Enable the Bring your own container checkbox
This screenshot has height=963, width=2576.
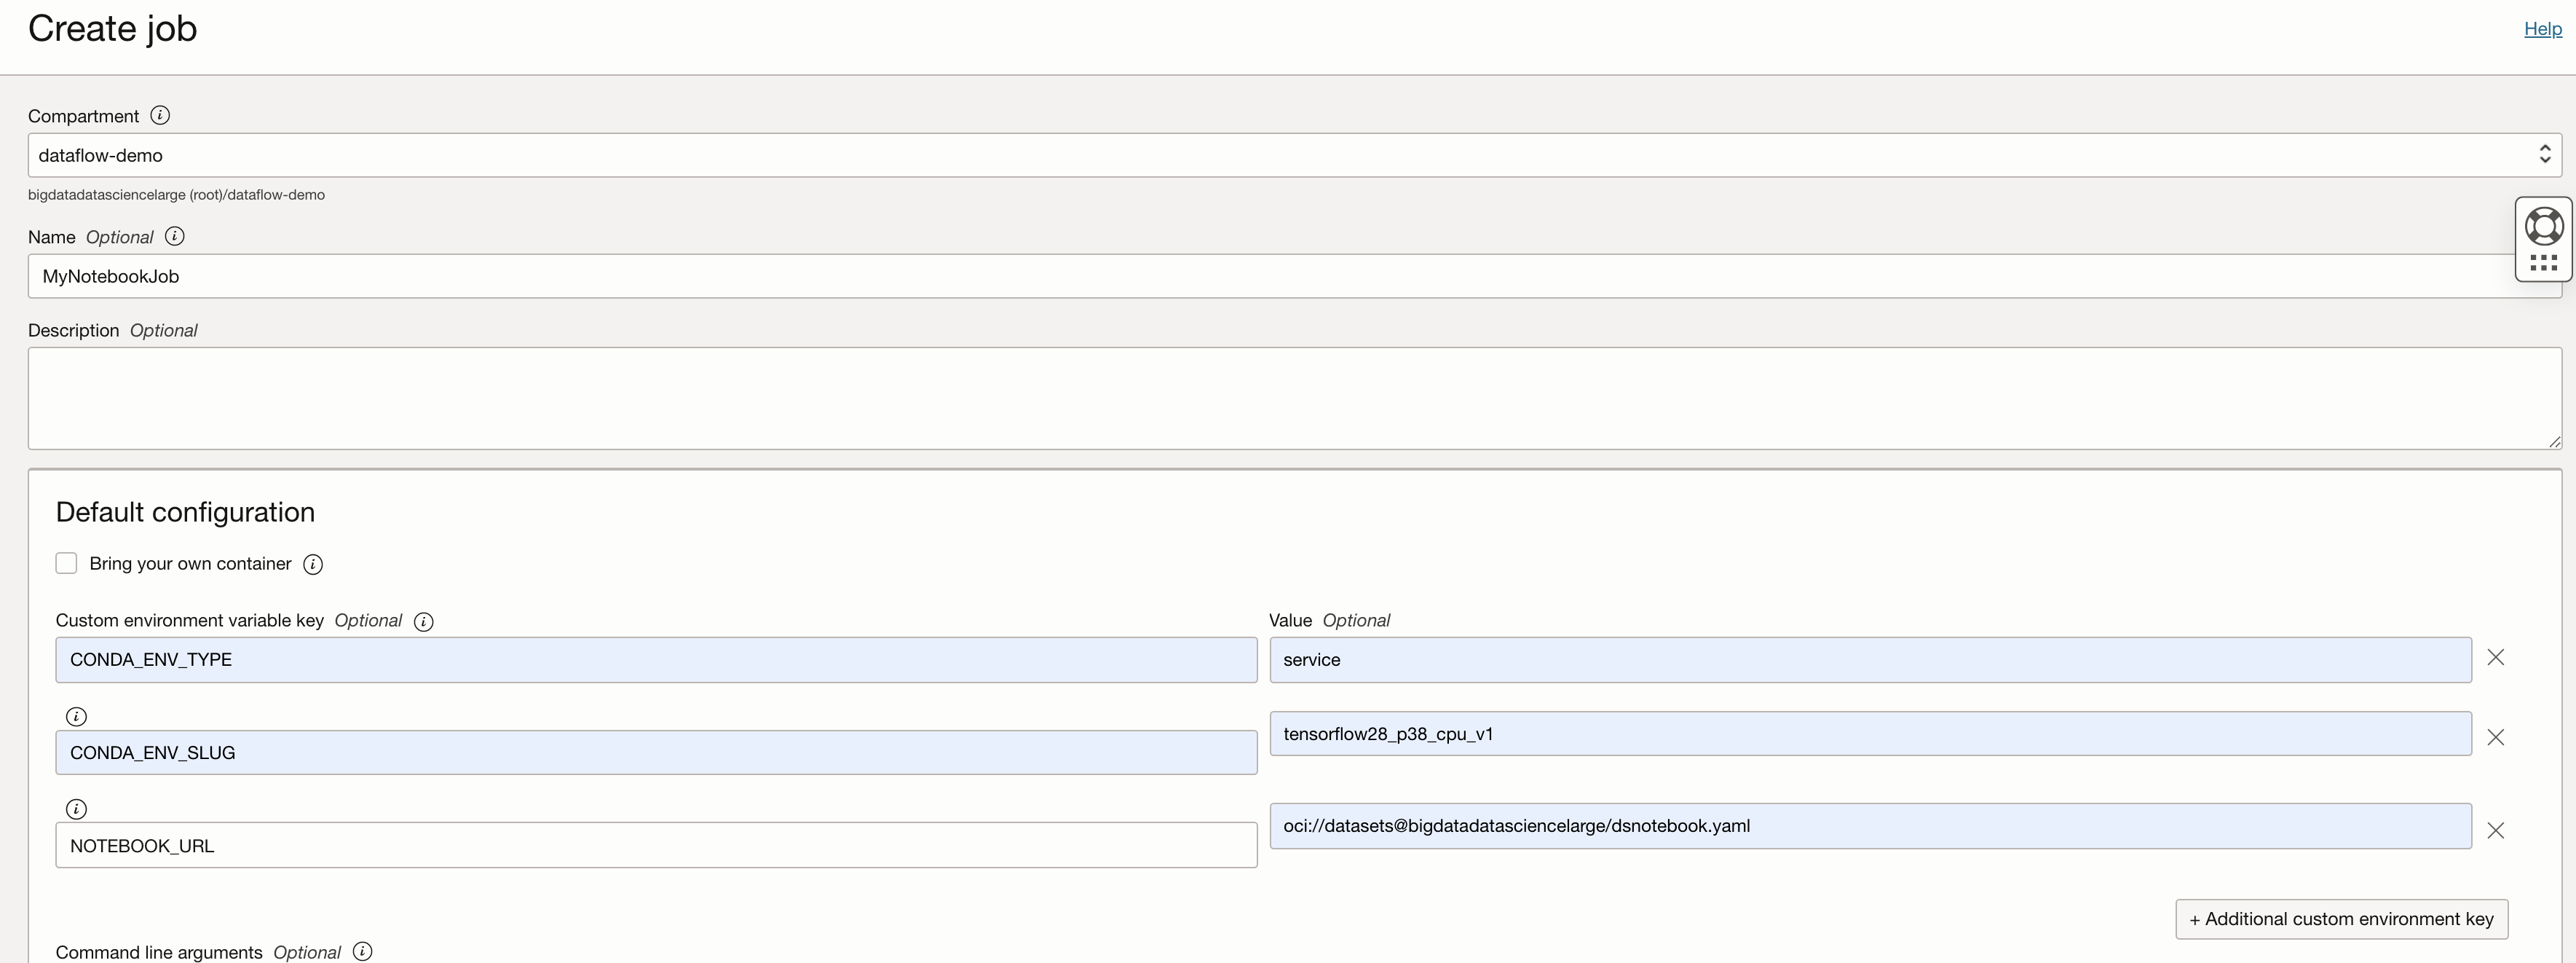(66, 563)
